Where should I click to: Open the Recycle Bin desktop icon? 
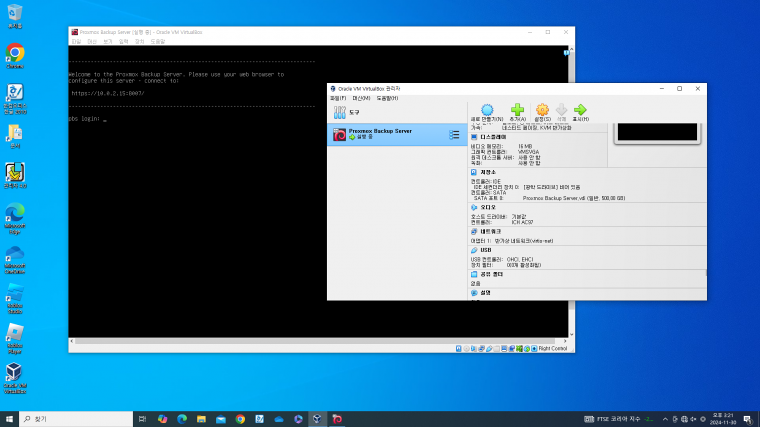coord(15,16)
